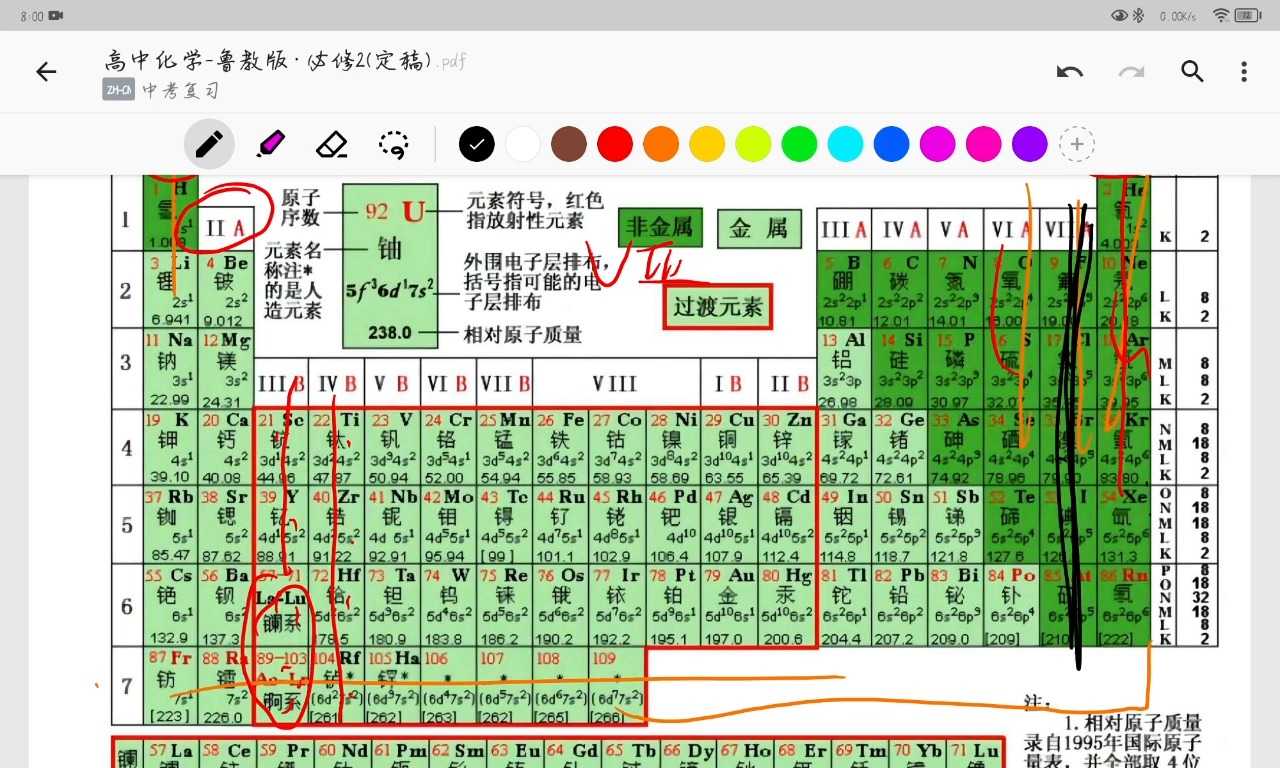Tap the camera recording status icon
The image size is (1280, 768).
[x=56, y=16]
